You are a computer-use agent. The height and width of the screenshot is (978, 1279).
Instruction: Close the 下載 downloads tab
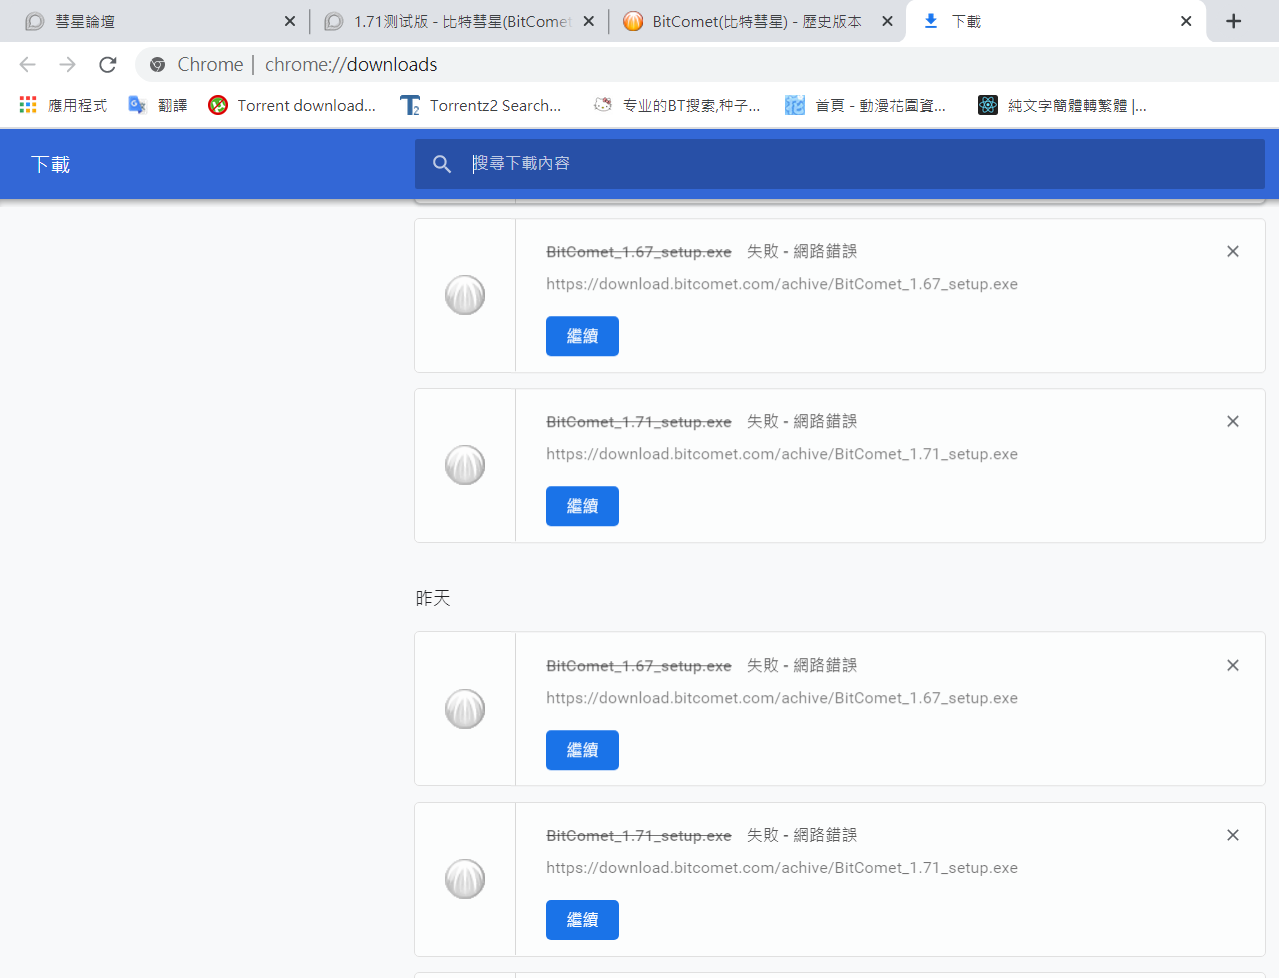1186,21
